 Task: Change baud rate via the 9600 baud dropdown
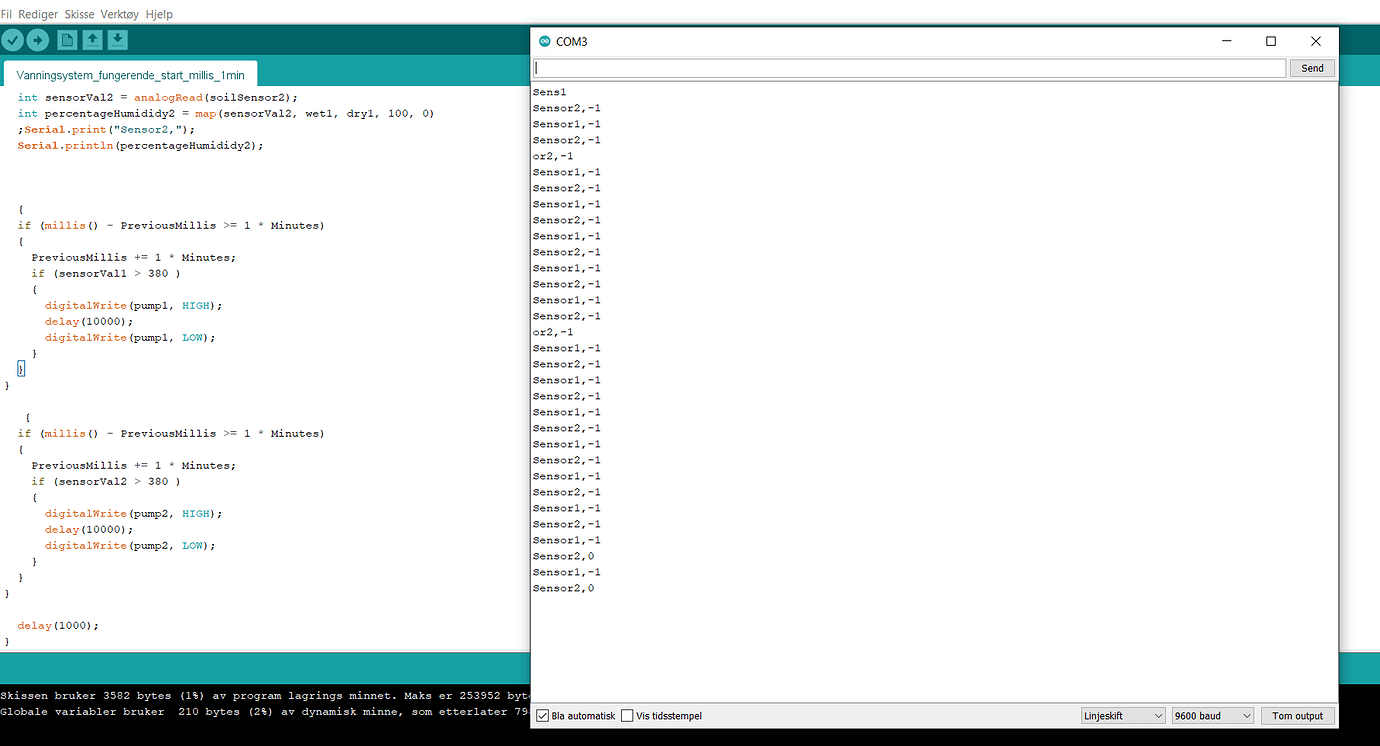pyautogui.click(x=1212, y=715)
